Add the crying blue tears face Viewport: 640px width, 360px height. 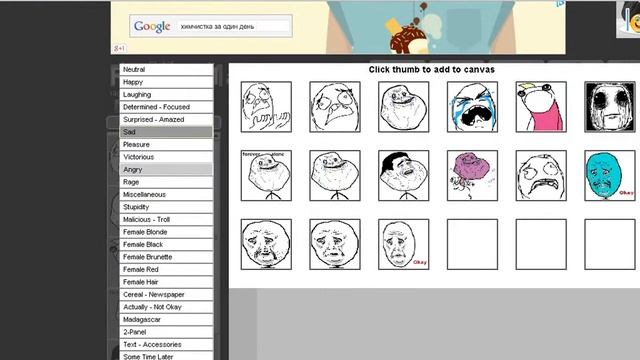pos(472,107)
